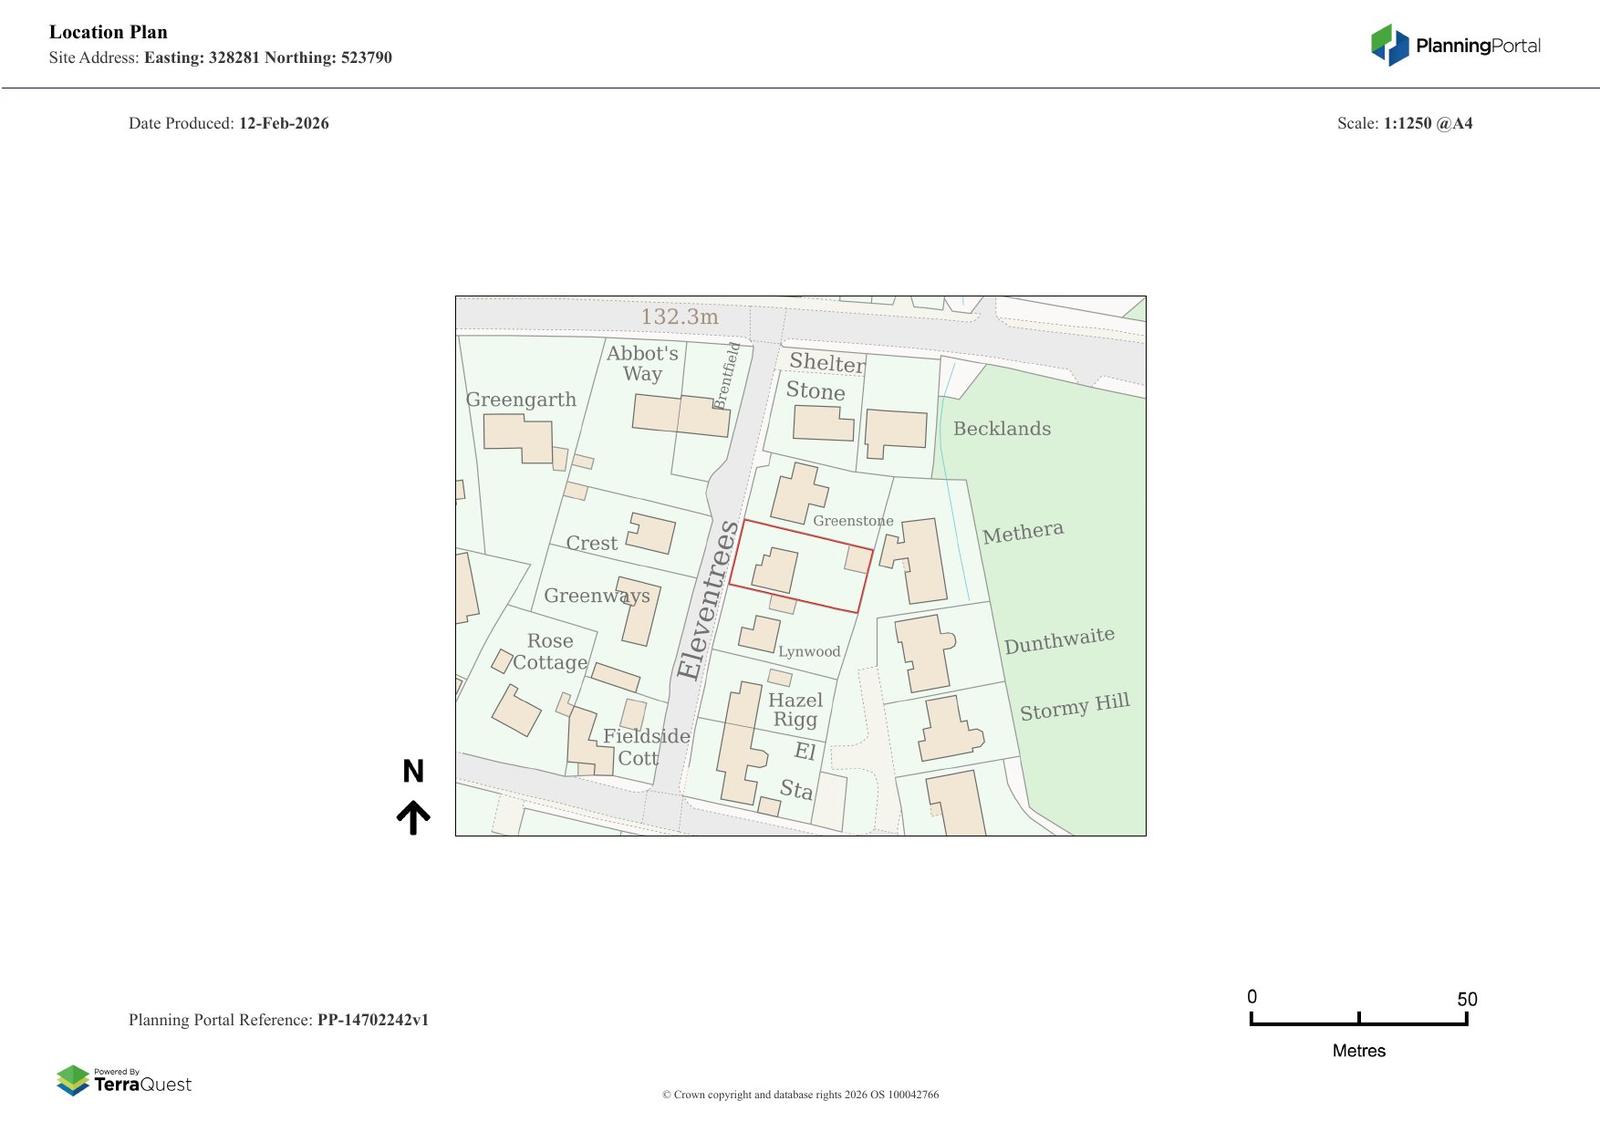Screen dimensions: 1600x1132
Task: Click the Stormy Hill map label
Action: tap(1074, 707)
